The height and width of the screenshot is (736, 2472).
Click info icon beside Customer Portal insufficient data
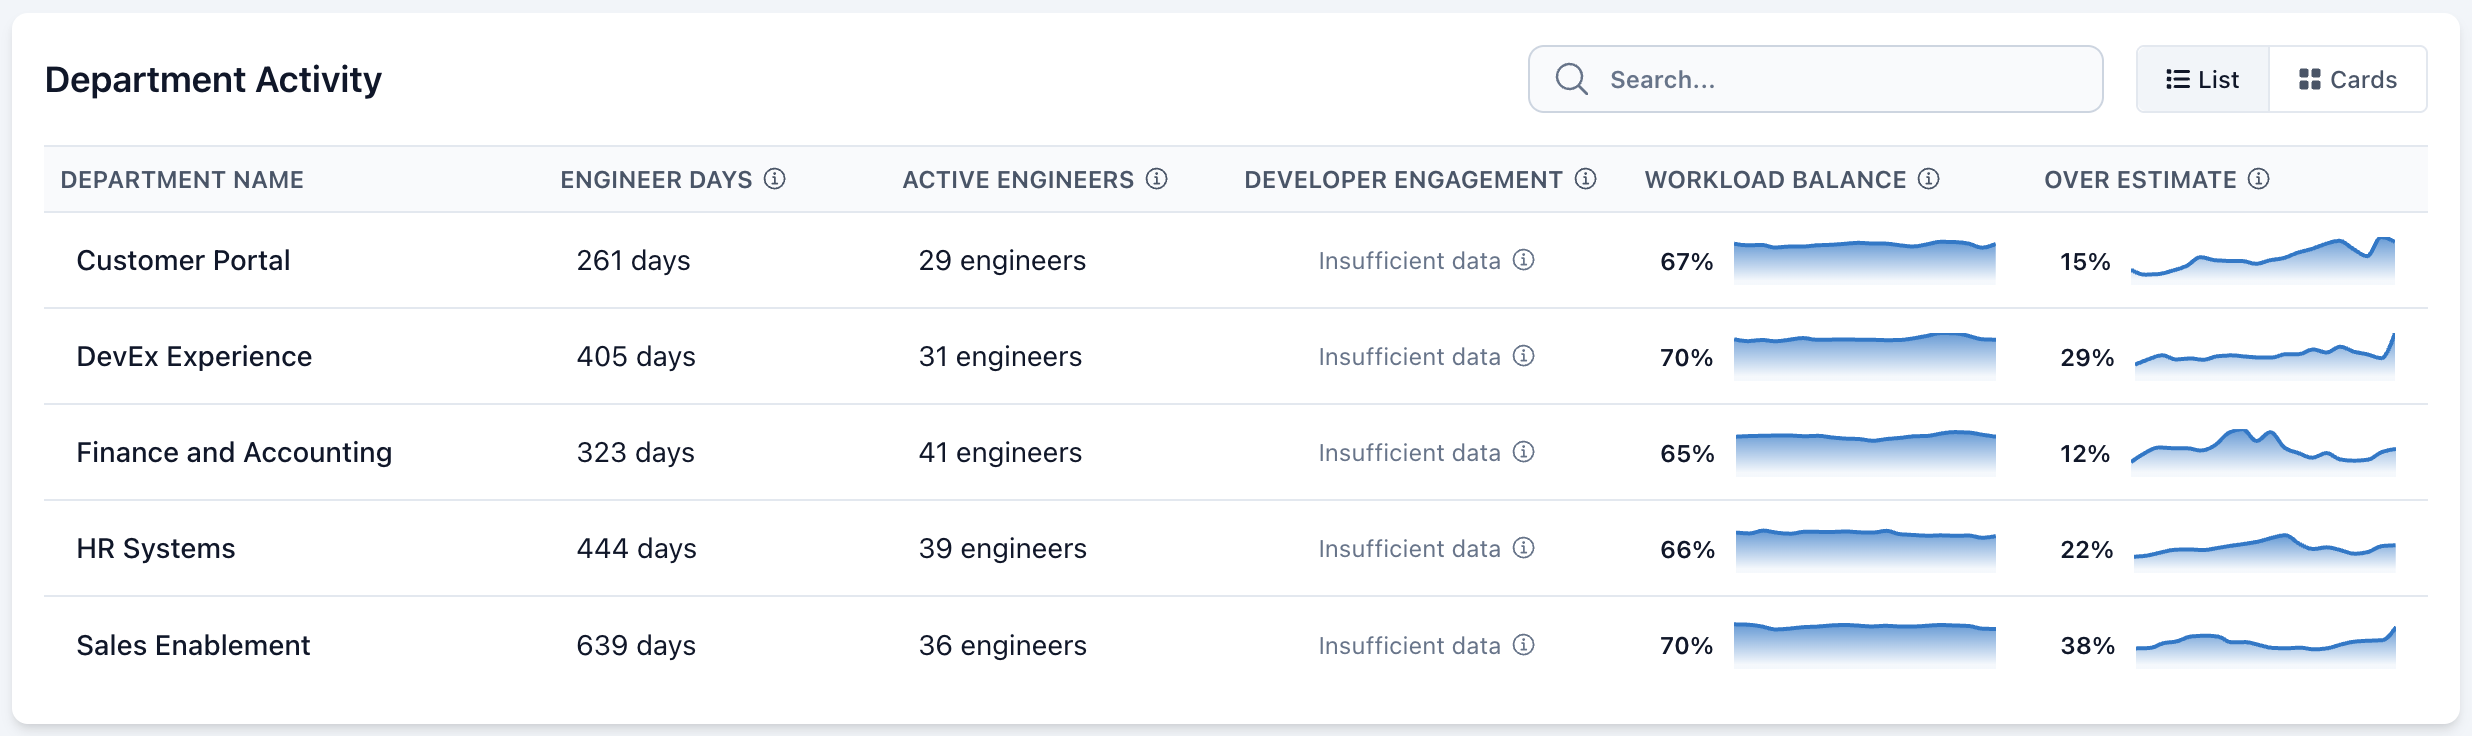tap(1524, 260)
